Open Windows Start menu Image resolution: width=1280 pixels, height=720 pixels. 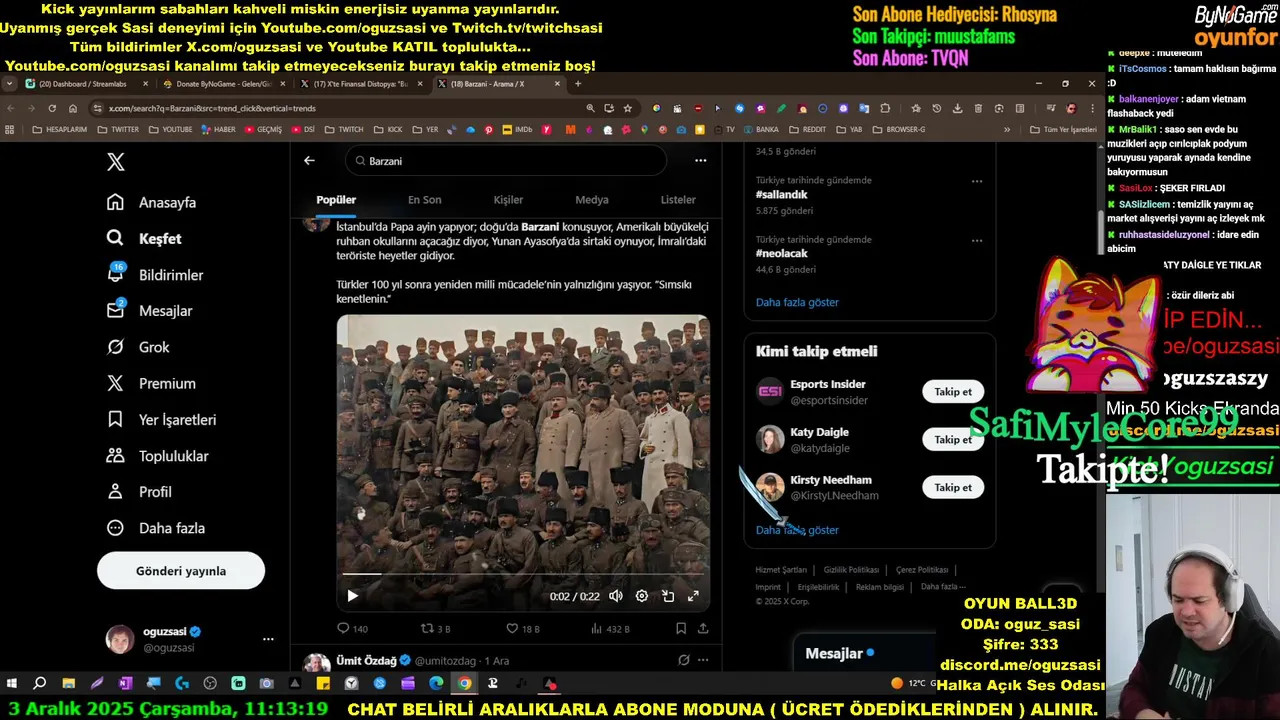pos(12,684)
